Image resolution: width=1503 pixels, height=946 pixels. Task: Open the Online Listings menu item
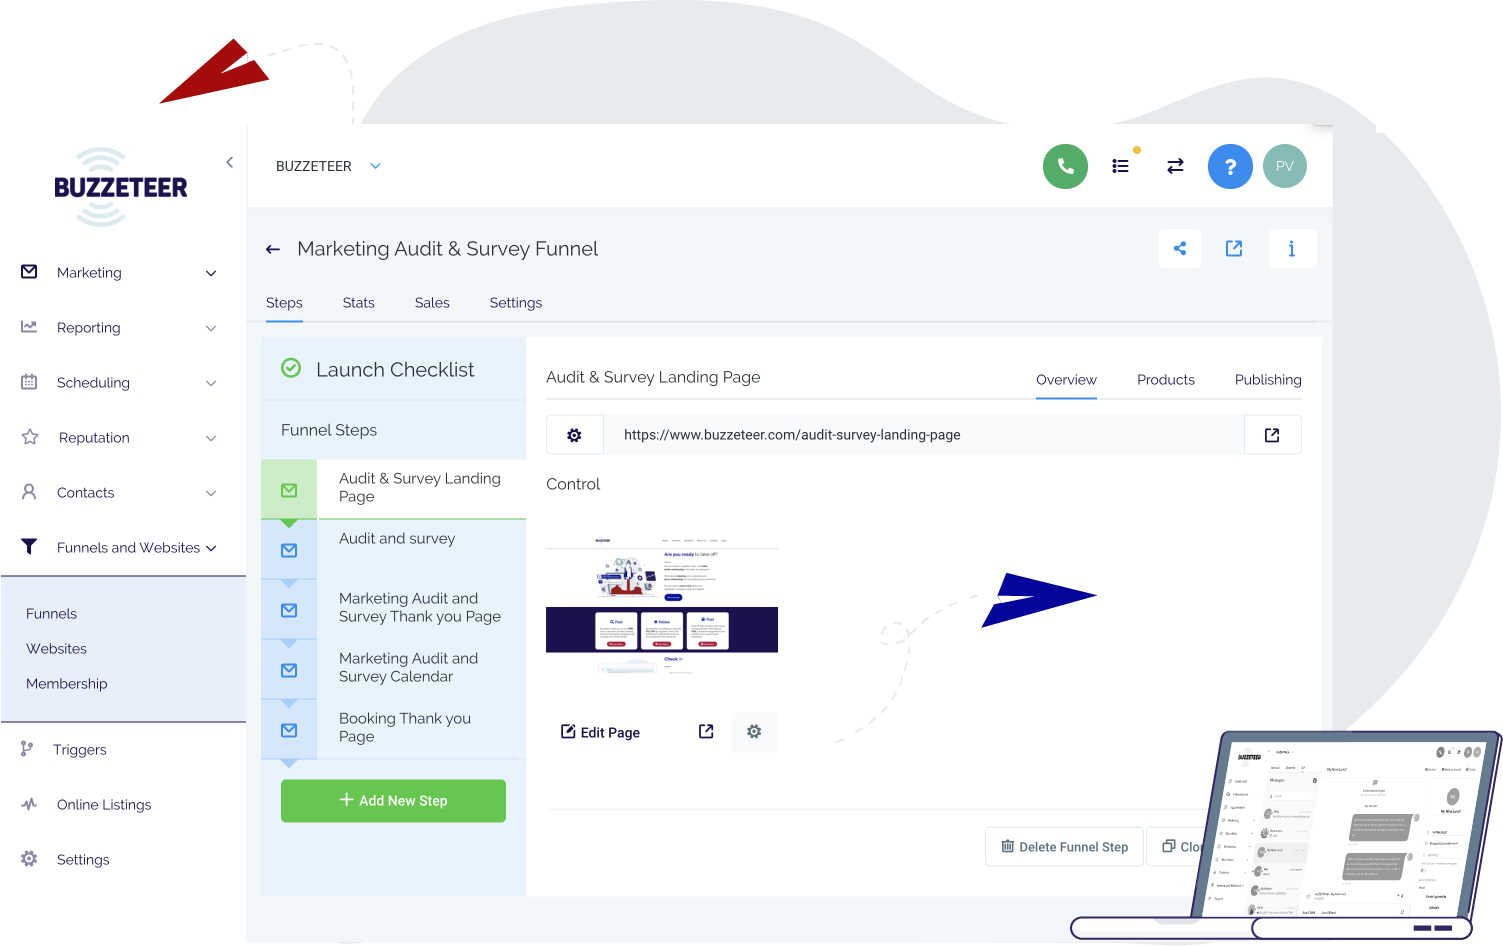pos(104,805)
